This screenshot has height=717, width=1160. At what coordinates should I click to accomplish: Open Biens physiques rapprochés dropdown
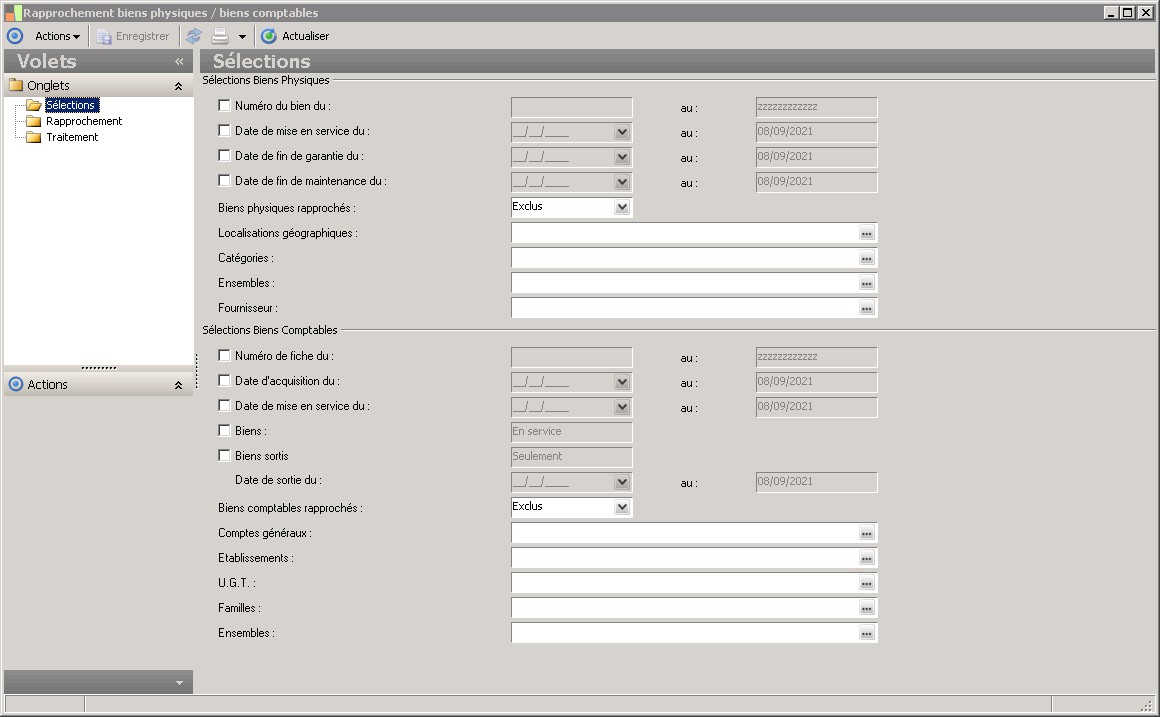(622, 207)
